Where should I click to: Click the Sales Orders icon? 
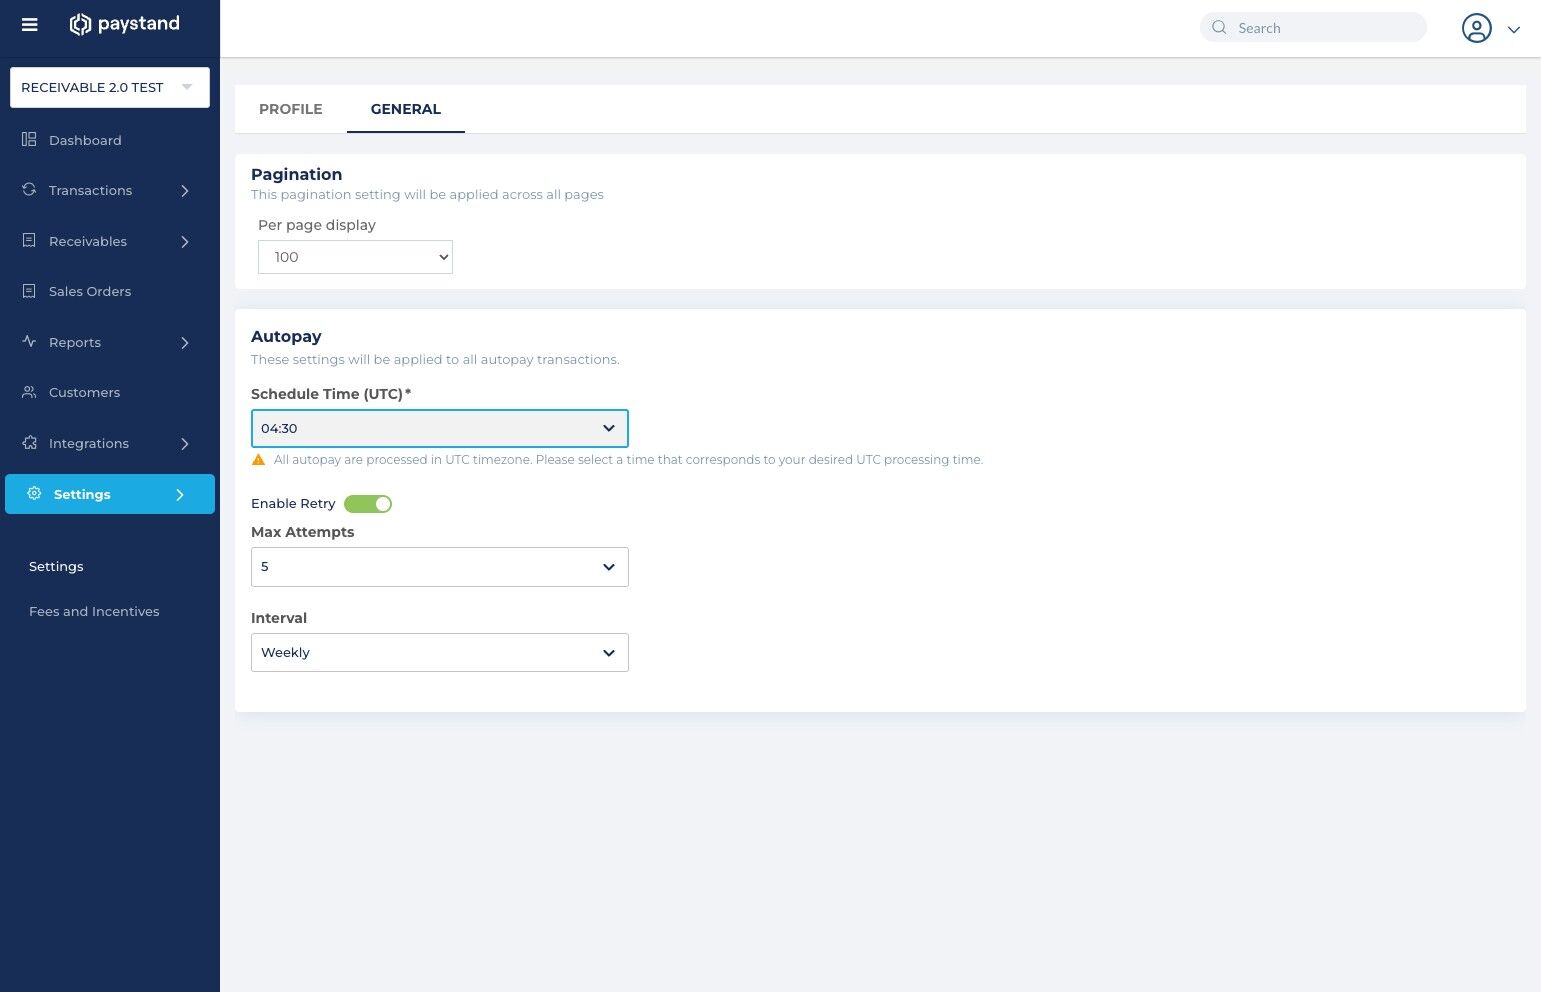pyautogui.click(x=29, y=291)
